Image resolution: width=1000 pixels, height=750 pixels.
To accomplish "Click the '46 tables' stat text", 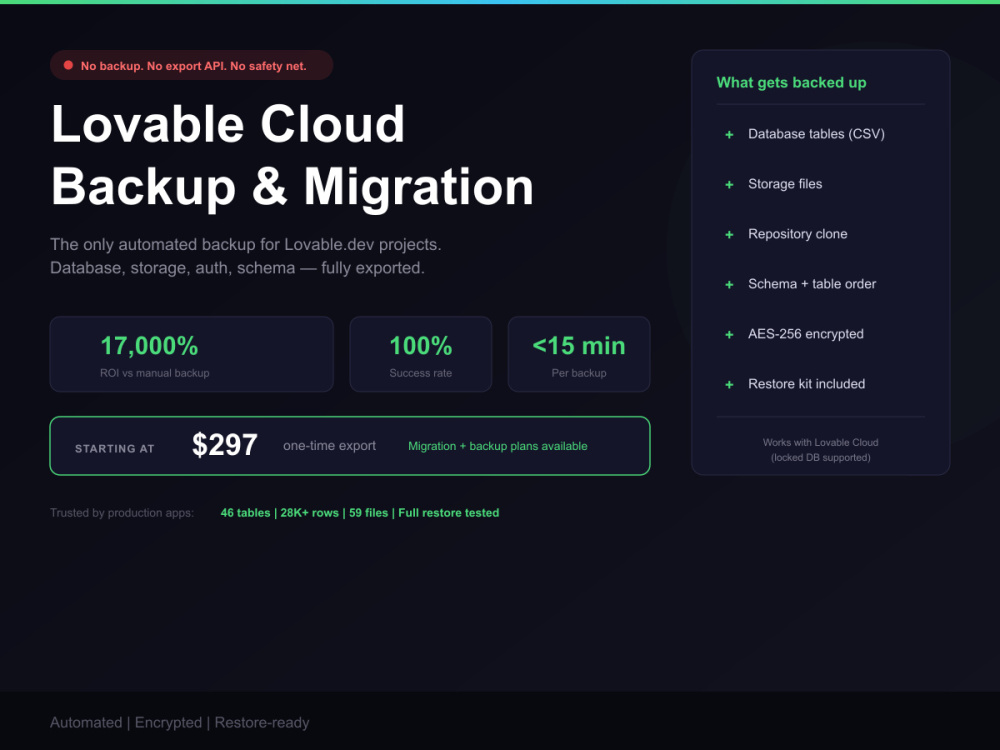I will pyautogui.click(x=246, y=513).
